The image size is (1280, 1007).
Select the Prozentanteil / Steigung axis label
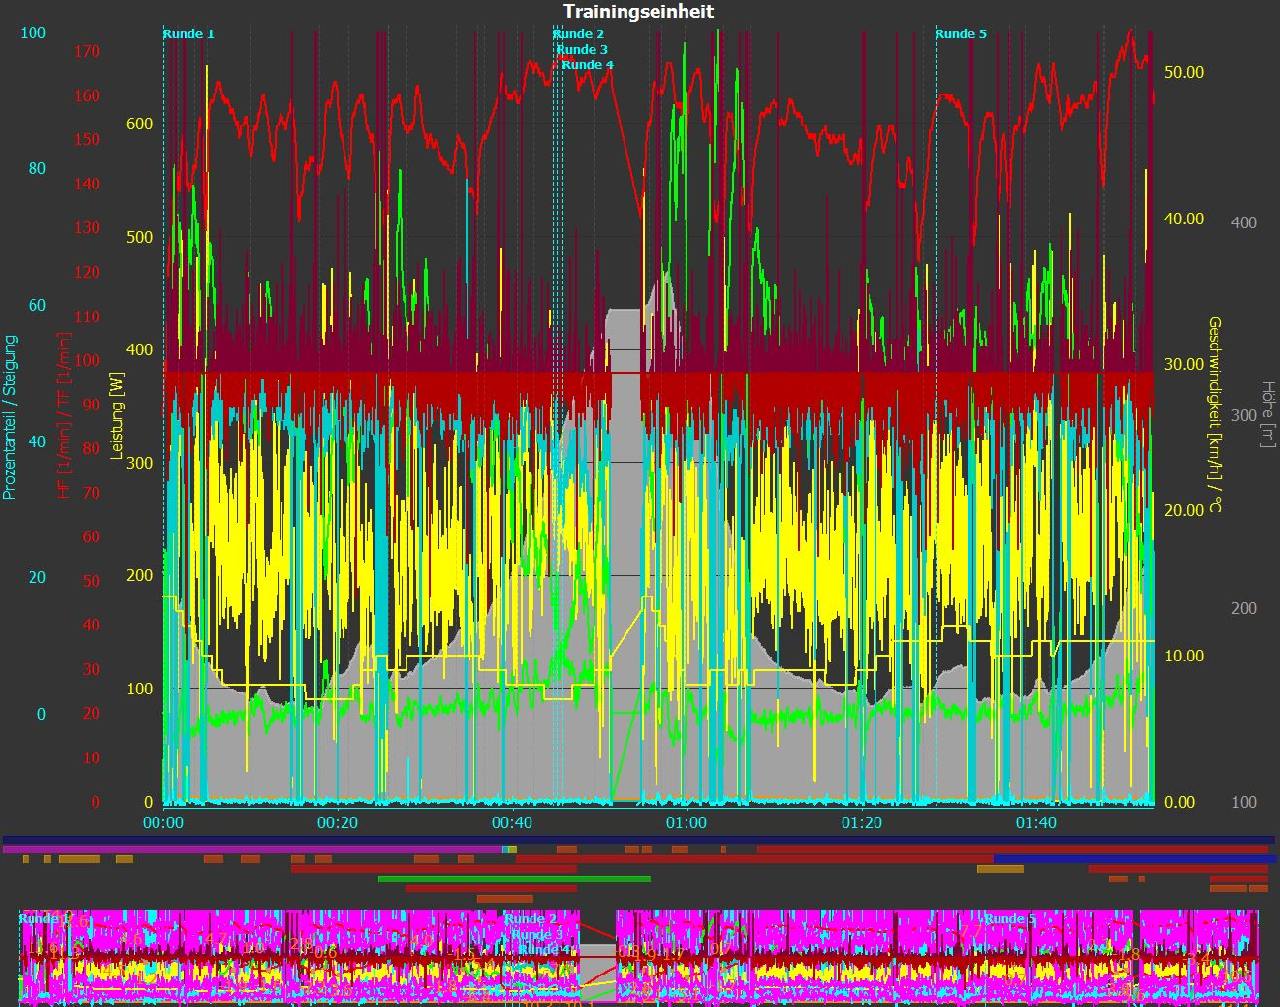pos(11,417)
